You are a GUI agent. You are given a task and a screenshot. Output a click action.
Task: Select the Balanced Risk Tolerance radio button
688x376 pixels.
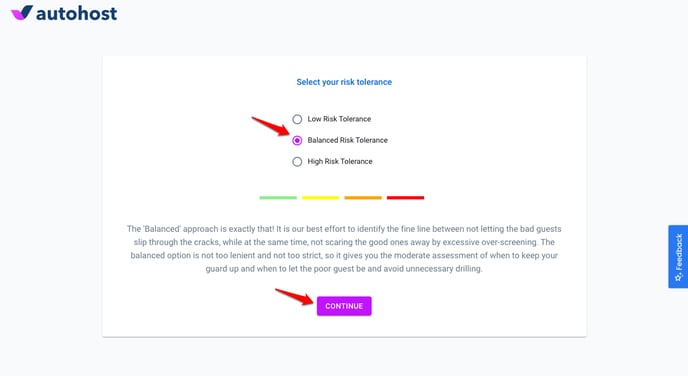click(x=297, y=140)
